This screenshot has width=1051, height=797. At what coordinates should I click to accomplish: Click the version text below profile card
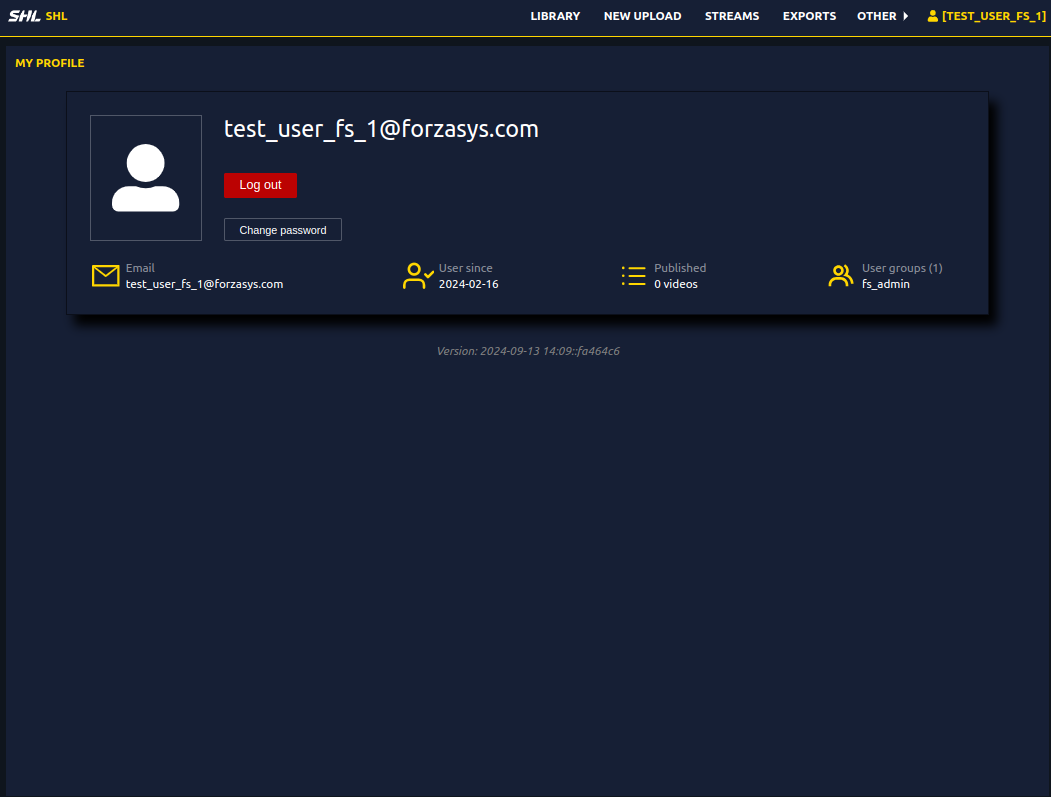point(528,351)
